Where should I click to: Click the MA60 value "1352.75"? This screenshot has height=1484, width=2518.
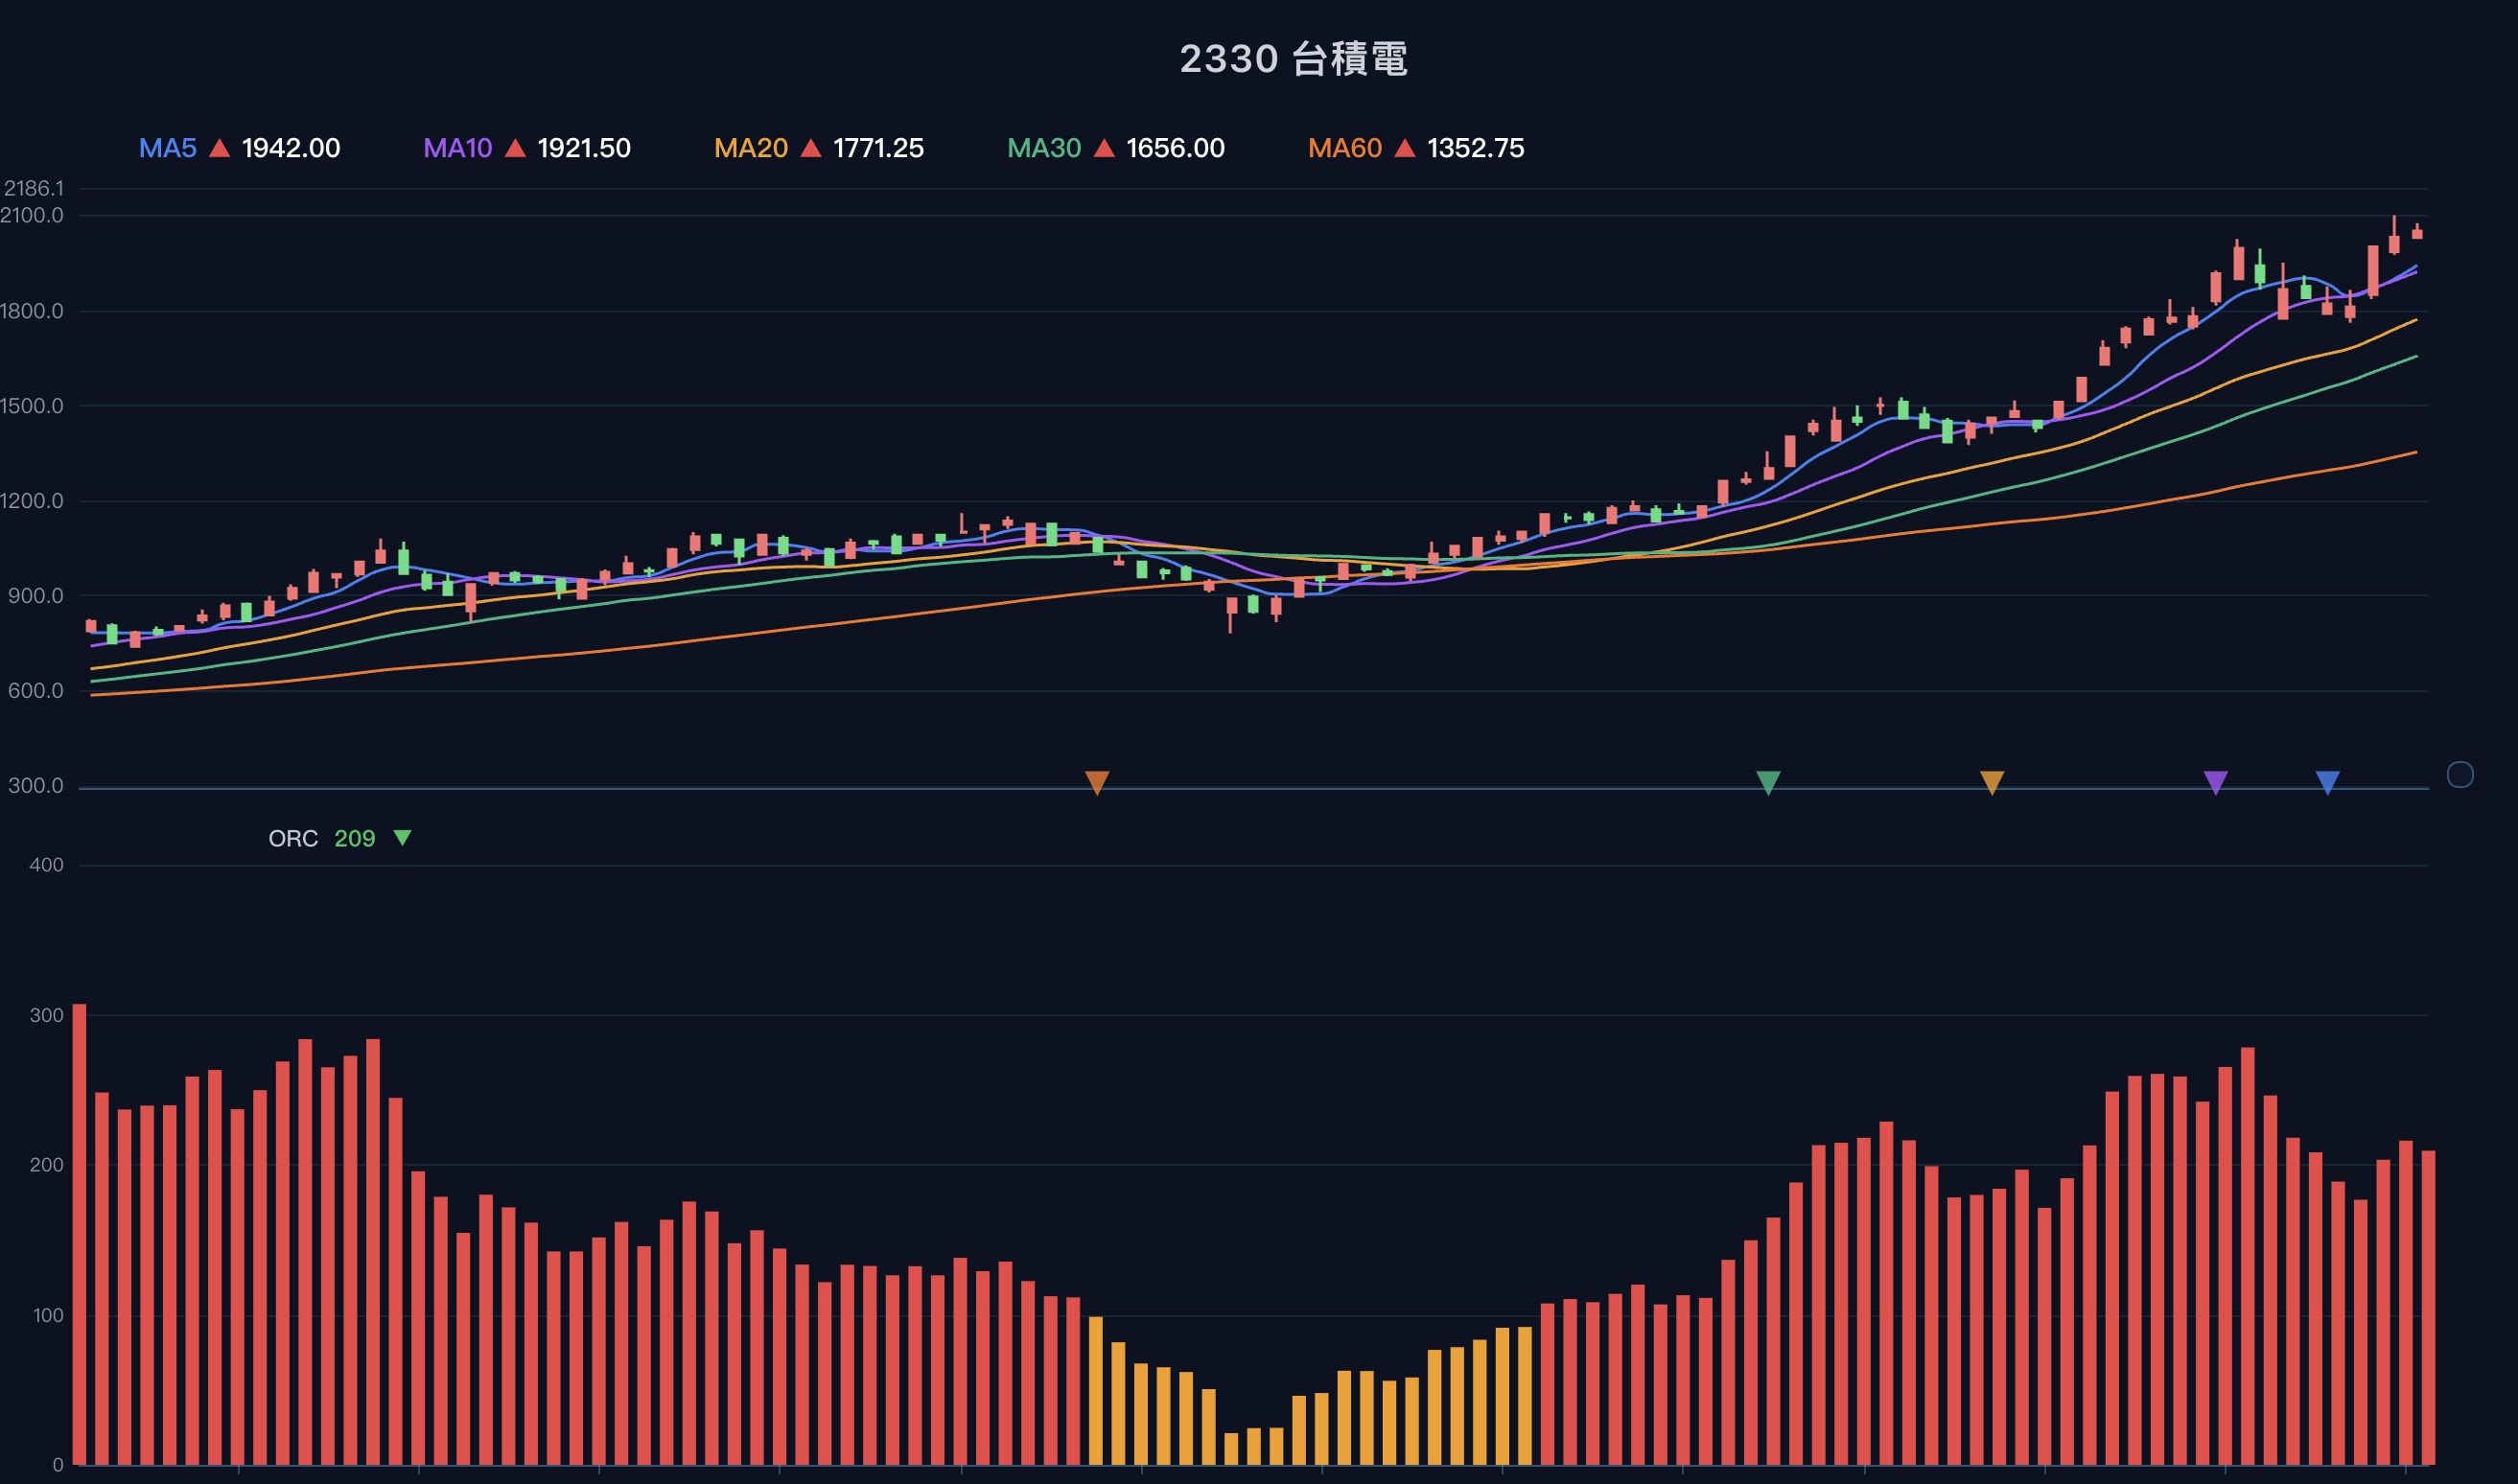(x=1476, y=149)
